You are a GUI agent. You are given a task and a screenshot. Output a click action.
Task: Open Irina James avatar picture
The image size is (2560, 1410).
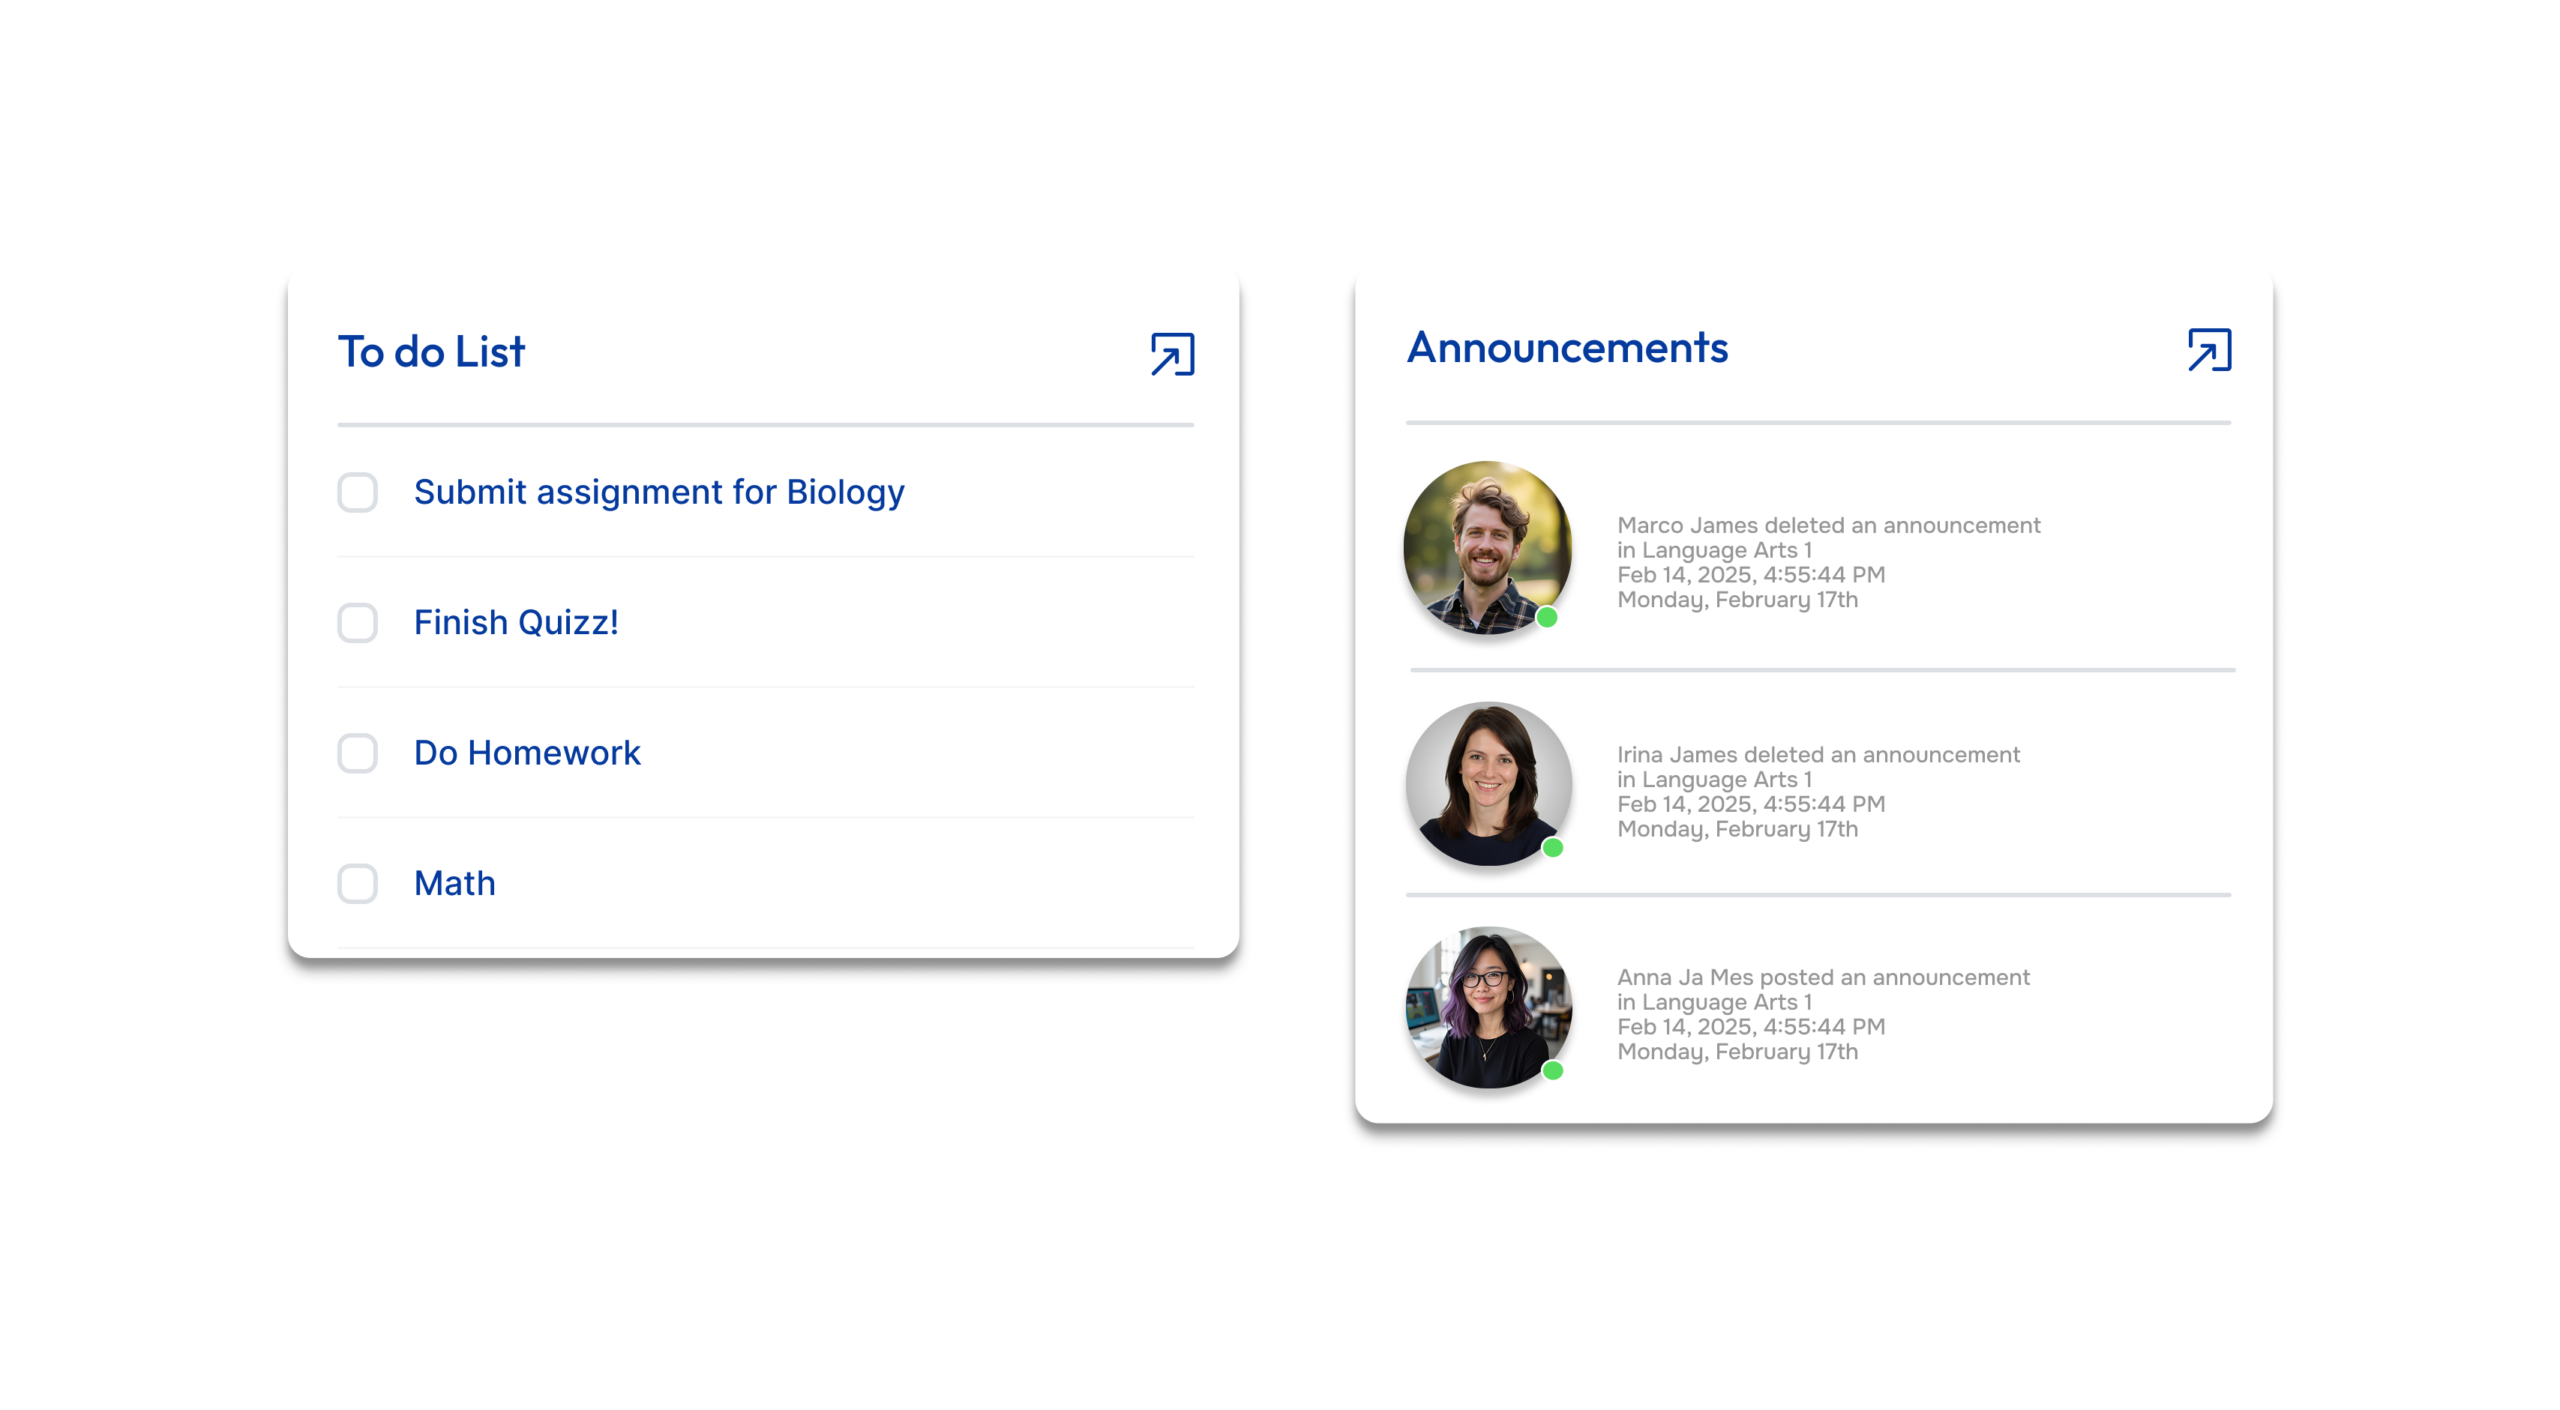click(1488, 782)
